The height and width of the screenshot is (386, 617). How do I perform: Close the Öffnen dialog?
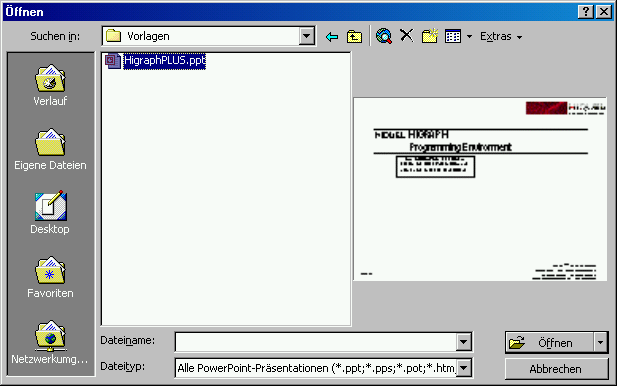(x=603, y=12)
